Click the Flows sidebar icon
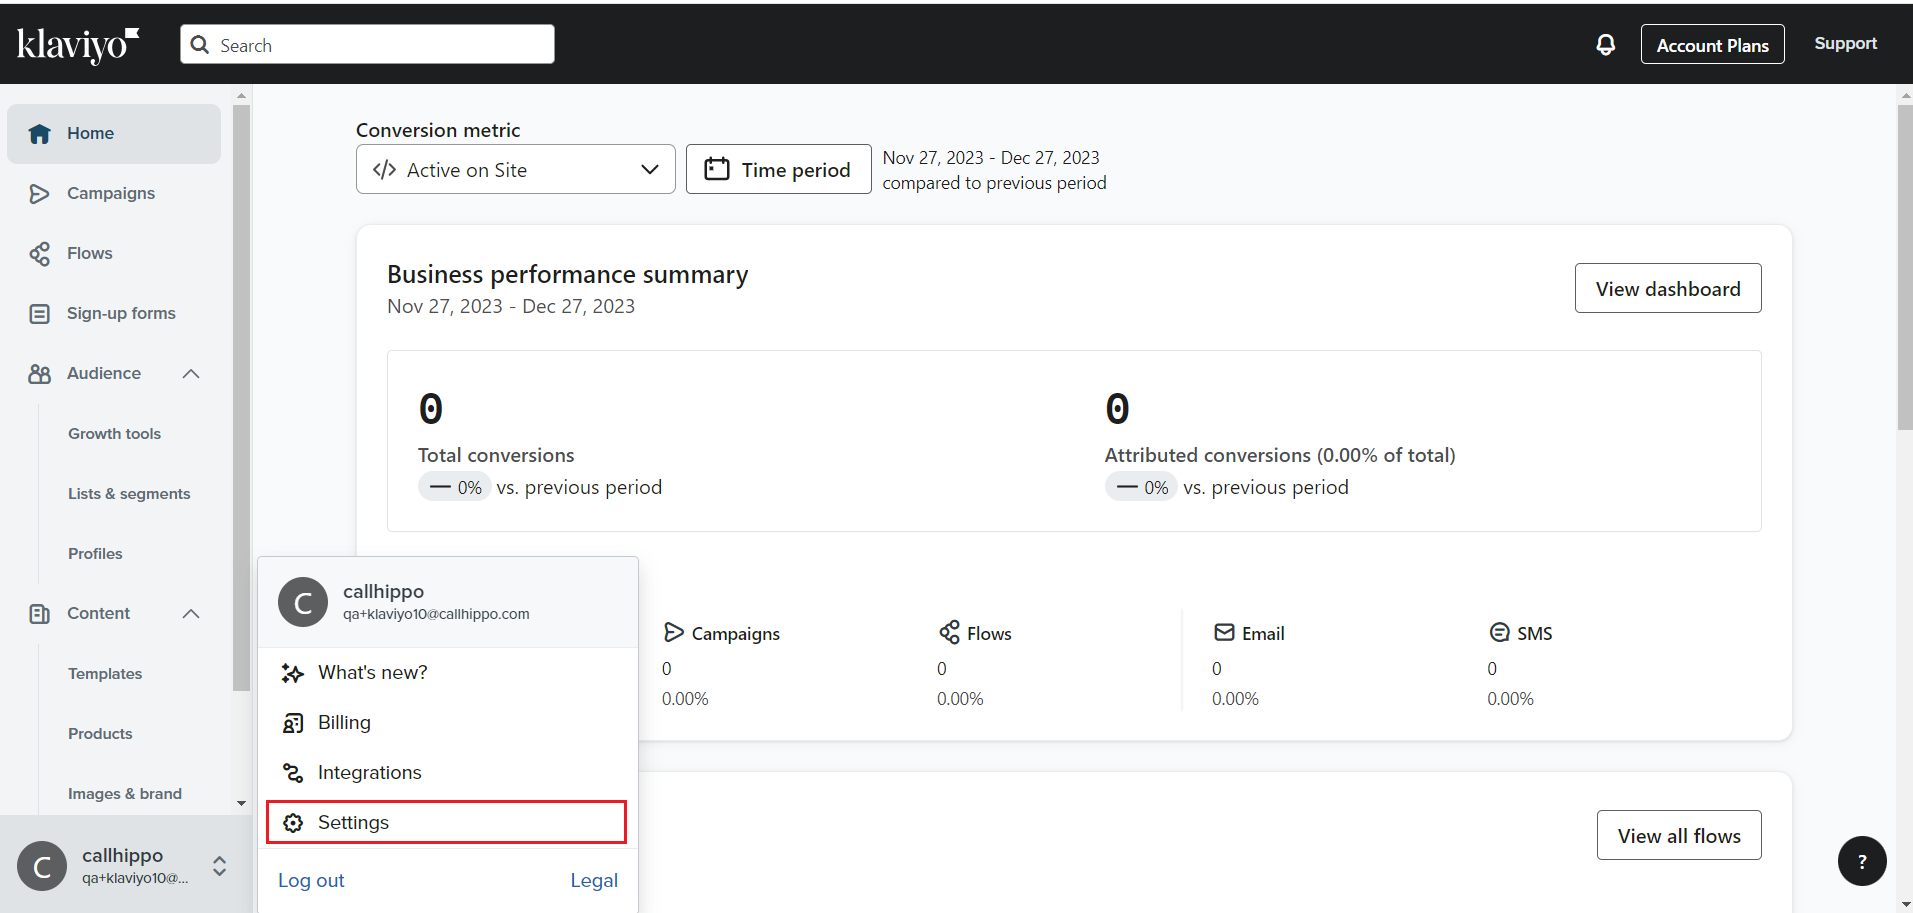Screen dimensions: 1913x913 click(x=40, y=254)
